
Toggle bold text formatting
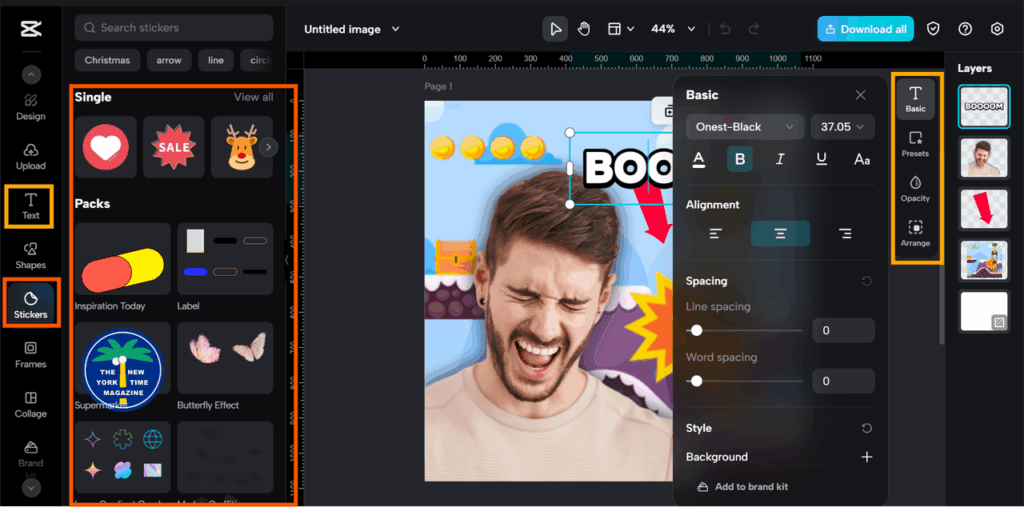click(740, 159)
